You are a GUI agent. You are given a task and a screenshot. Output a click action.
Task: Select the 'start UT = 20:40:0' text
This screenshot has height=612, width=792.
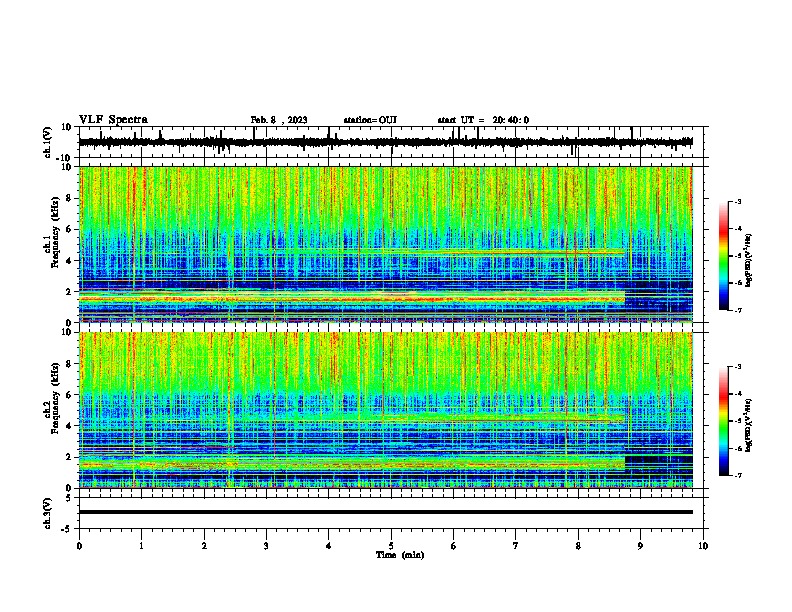point(483,120)
